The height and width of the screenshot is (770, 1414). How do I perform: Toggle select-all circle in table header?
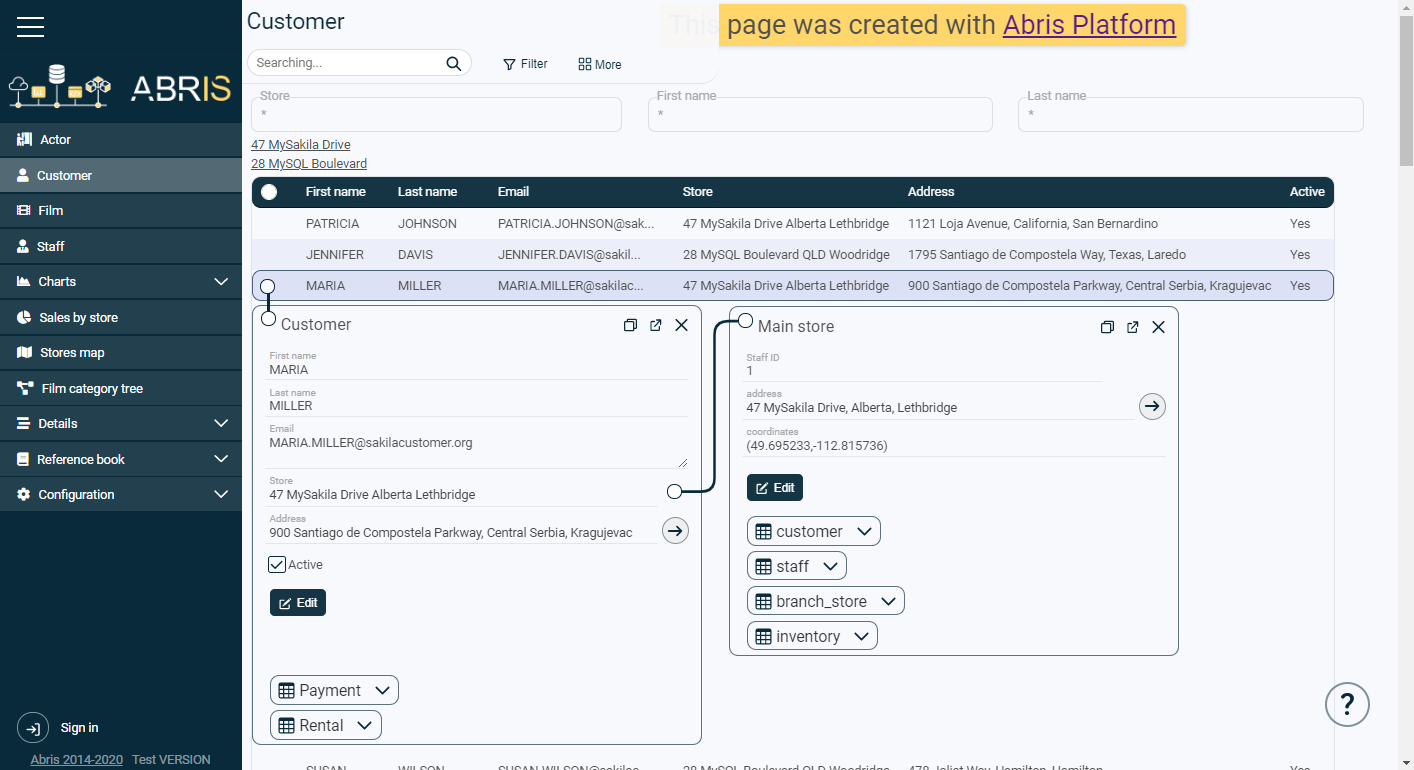click(x=269, y=192)
